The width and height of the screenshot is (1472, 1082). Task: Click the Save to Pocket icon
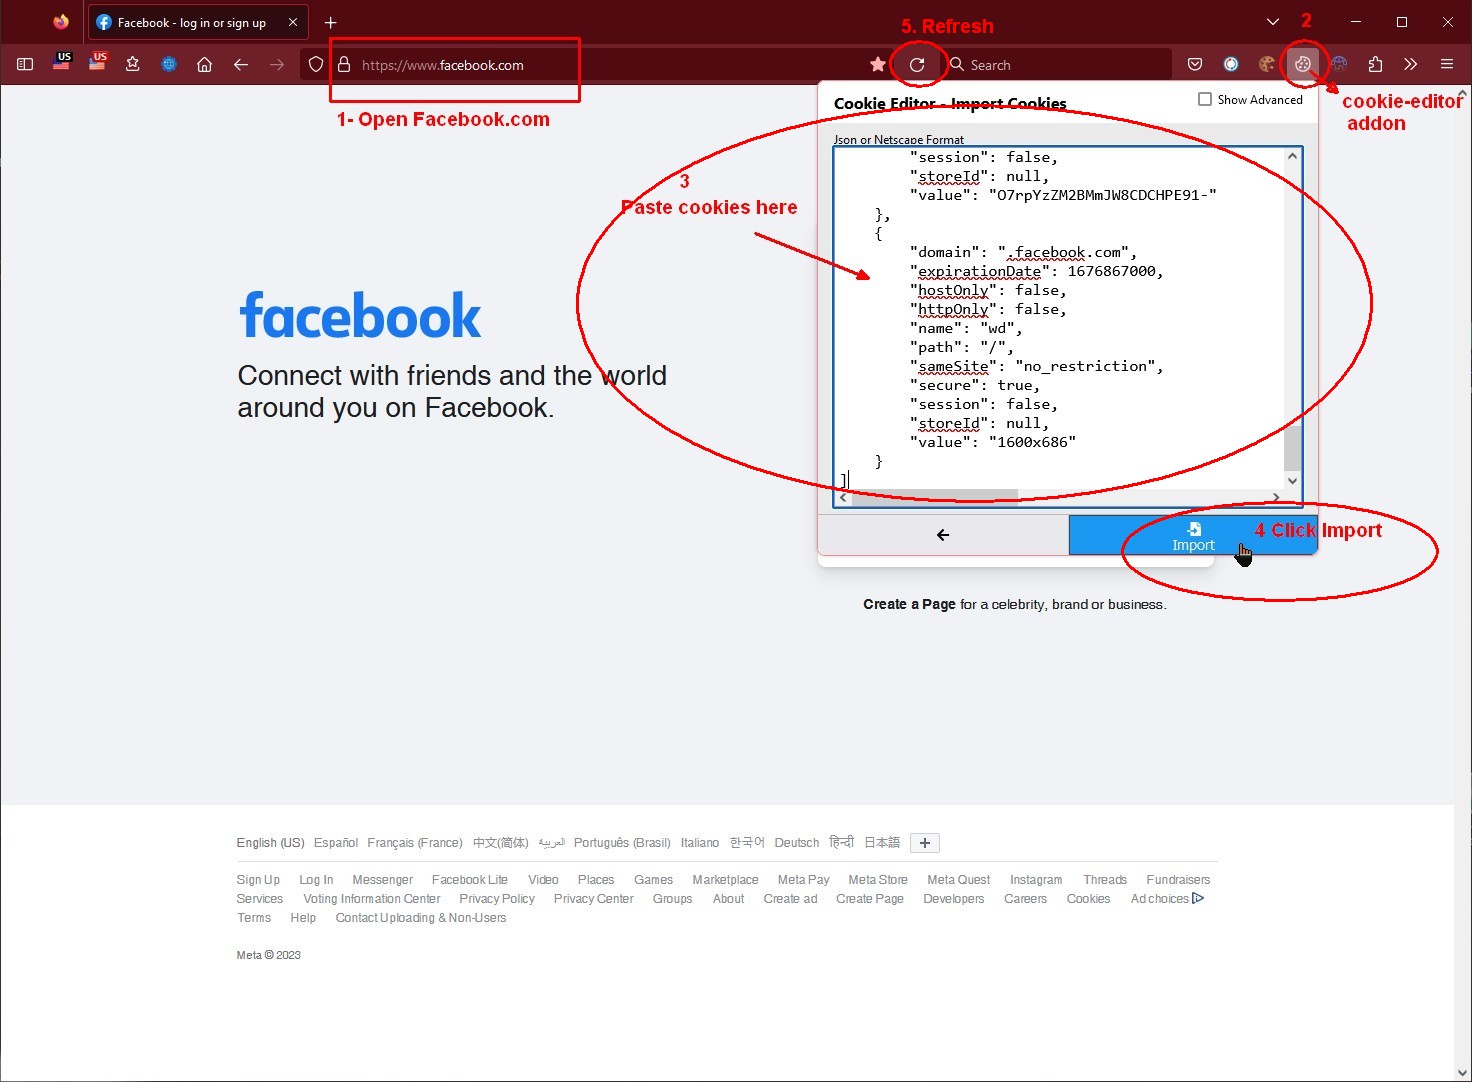pos(1194,65)
